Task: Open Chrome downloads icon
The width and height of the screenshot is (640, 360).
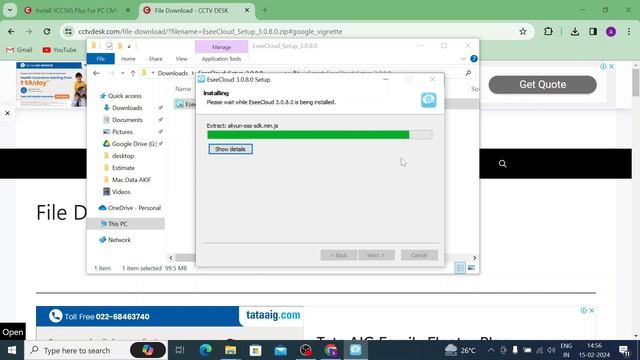Action: click(575, 31)
